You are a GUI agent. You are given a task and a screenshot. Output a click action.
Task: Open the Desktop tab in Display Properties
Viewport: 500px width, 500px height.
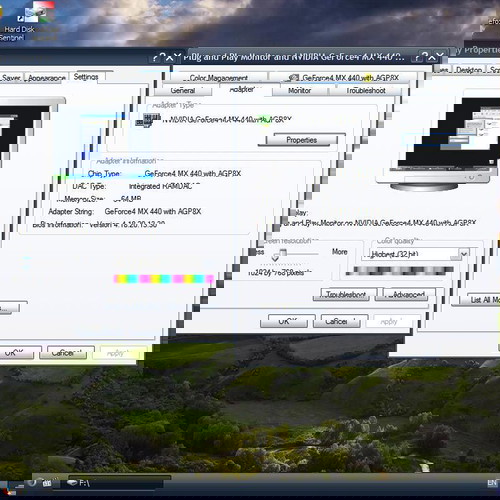tap(469, 70)
